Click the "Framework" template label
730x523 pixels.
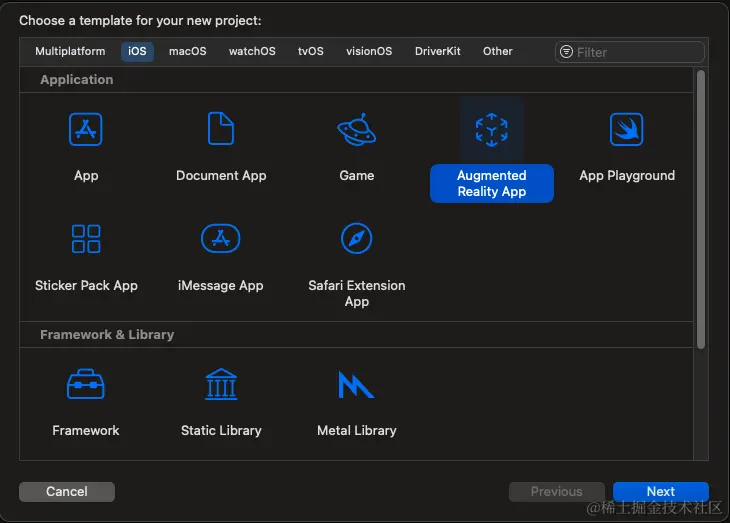tap(86, 430)
